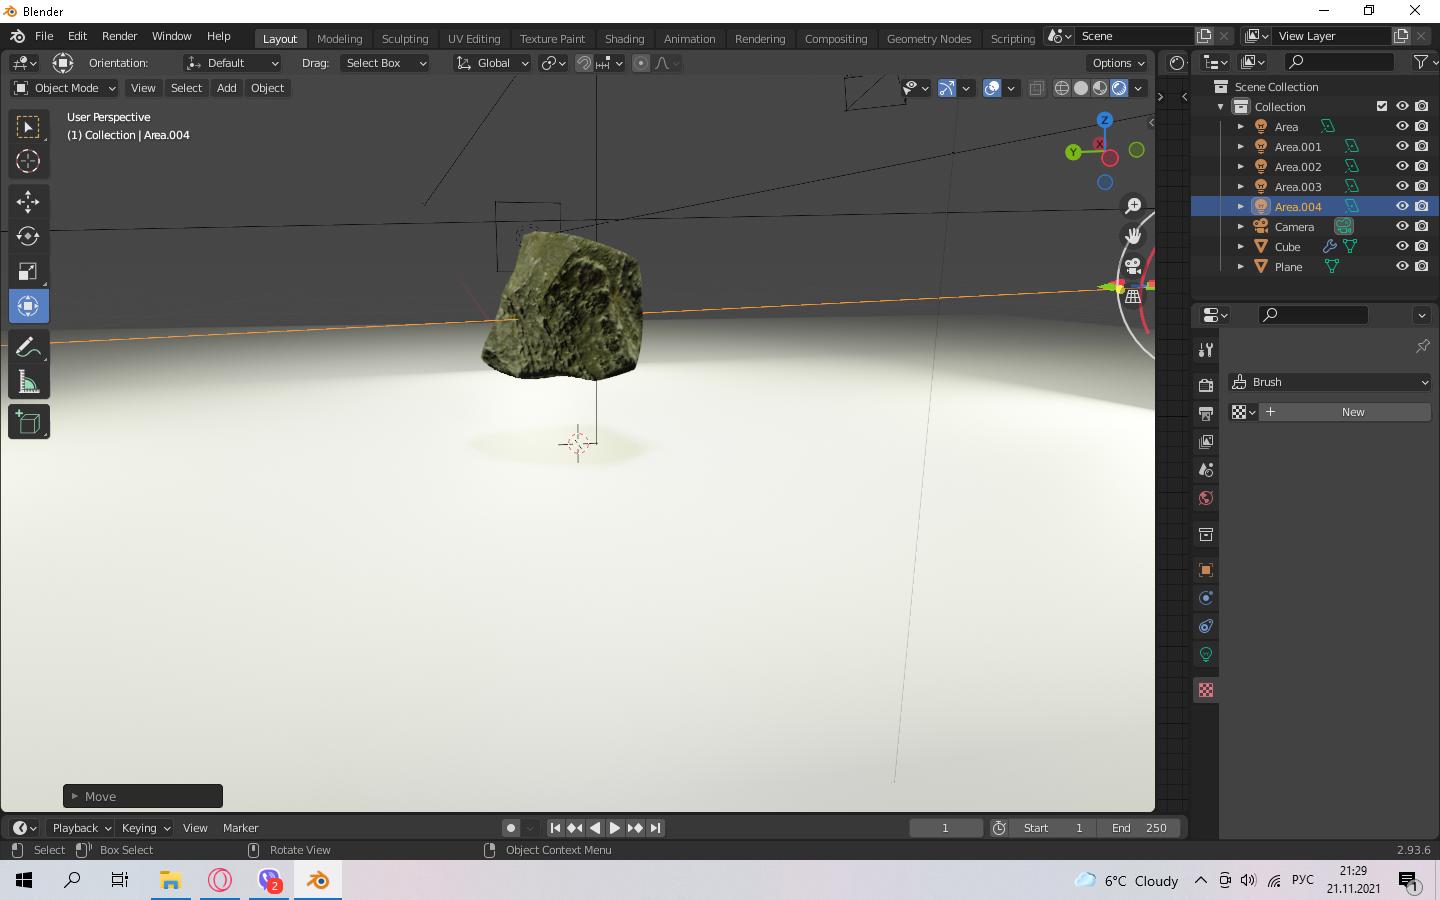The height and width of the screenshot is (900, 1440).
Task: Select the 3D Cursor tool
Action: pyautogui.click(x=28, y=161)
